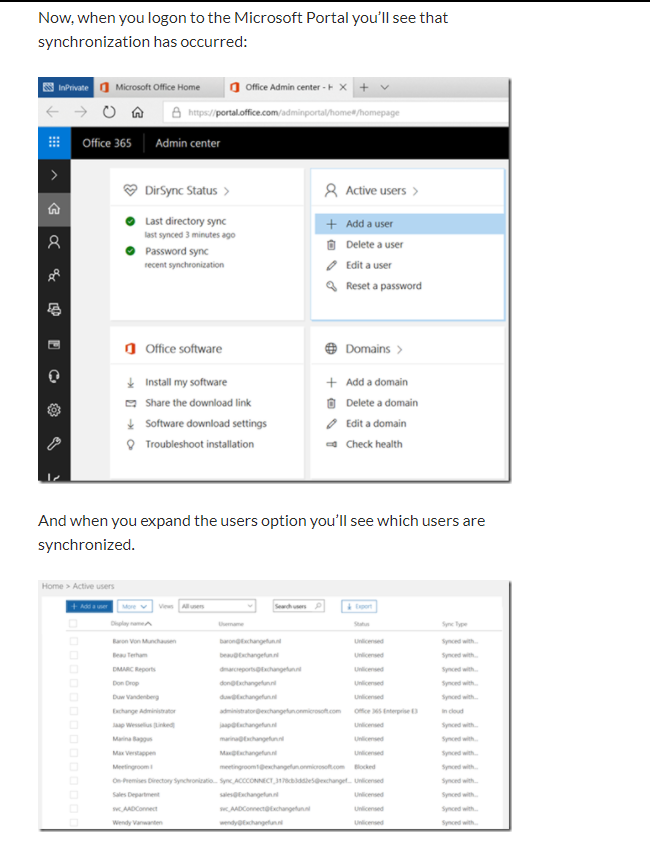This screenshot has width=650, height=854.
Task: Click Home in the breadcrumb
Action: [x=52, y=586]
